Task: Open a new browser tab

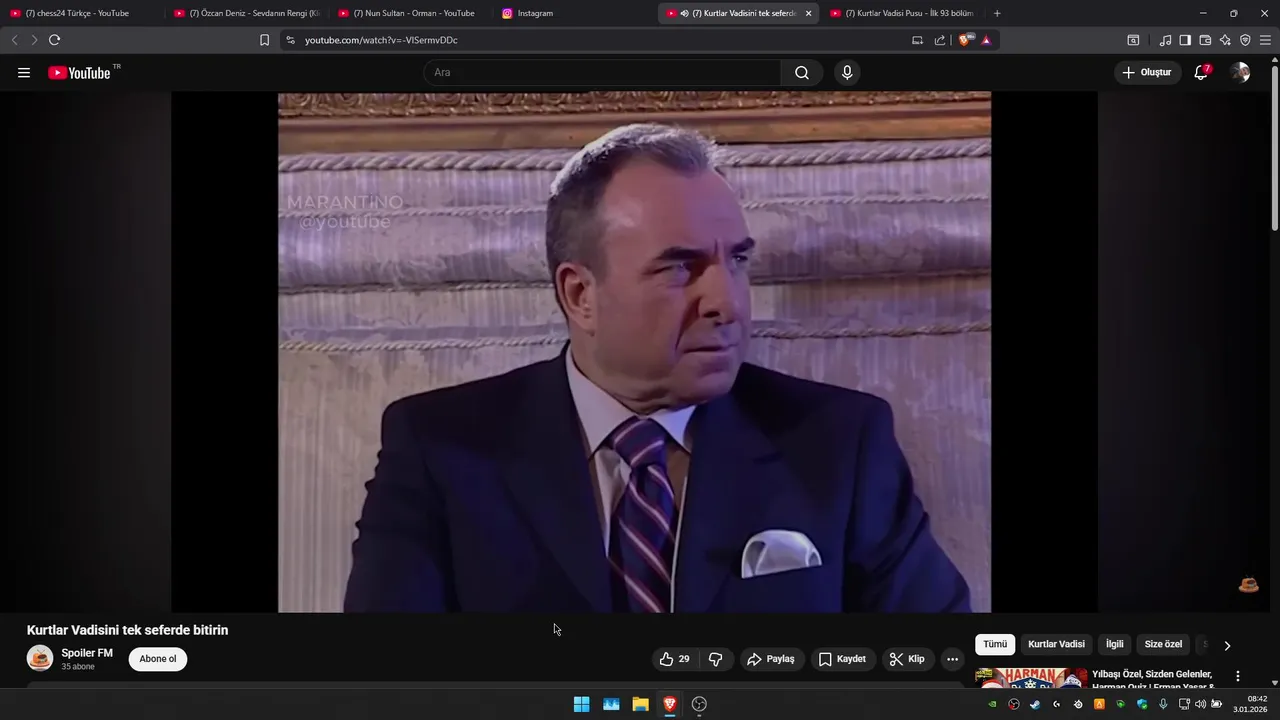Action: 997,13
